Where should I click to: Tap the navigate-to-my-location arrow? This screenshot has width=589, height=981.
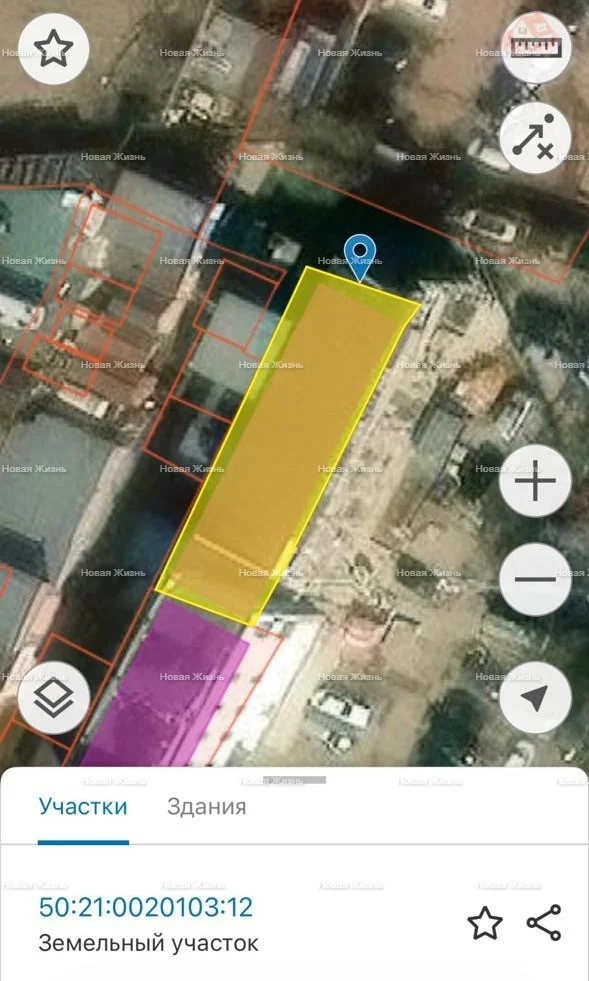click(x=535, y=698)
